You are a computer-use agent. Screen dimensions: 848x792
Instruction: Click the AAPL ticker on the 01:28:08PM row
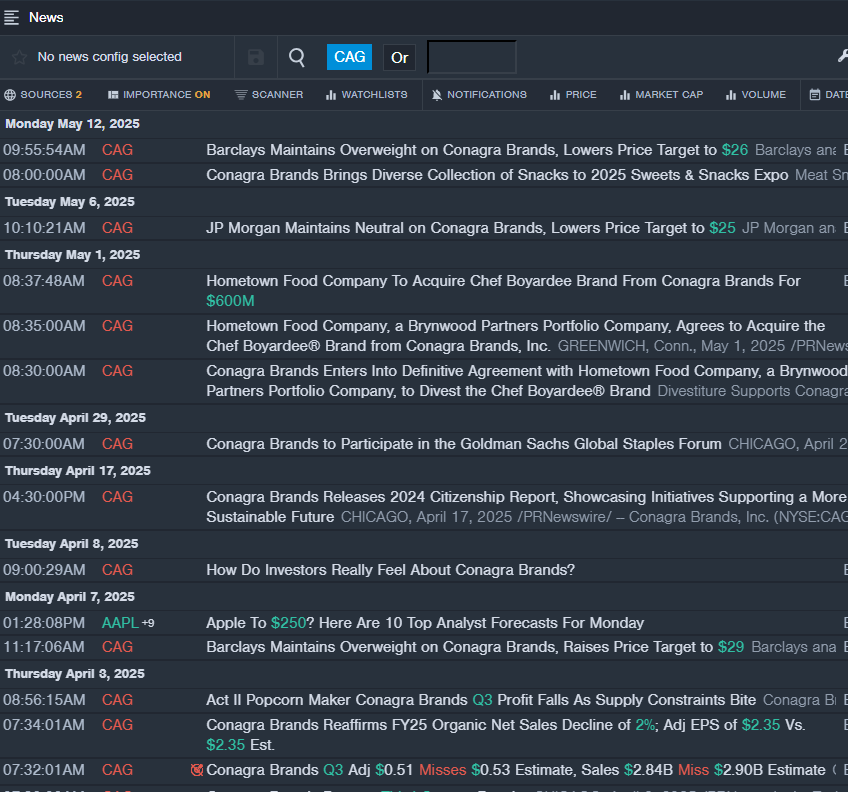click(x=120, y=623)
